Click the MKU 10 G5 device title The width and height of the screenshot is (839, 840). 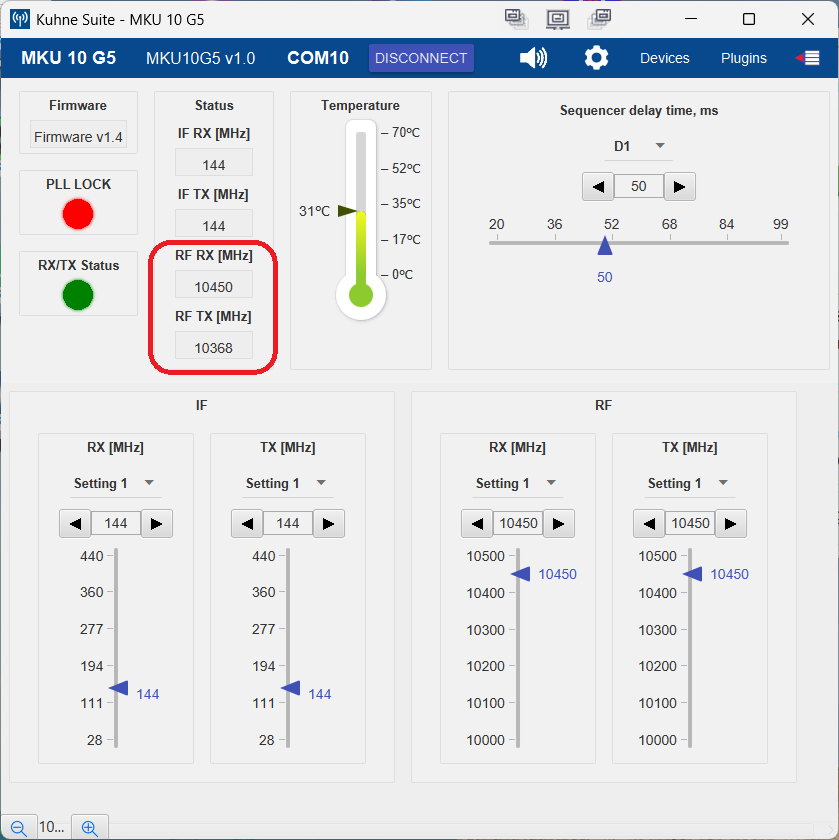[x=69, y=58]
